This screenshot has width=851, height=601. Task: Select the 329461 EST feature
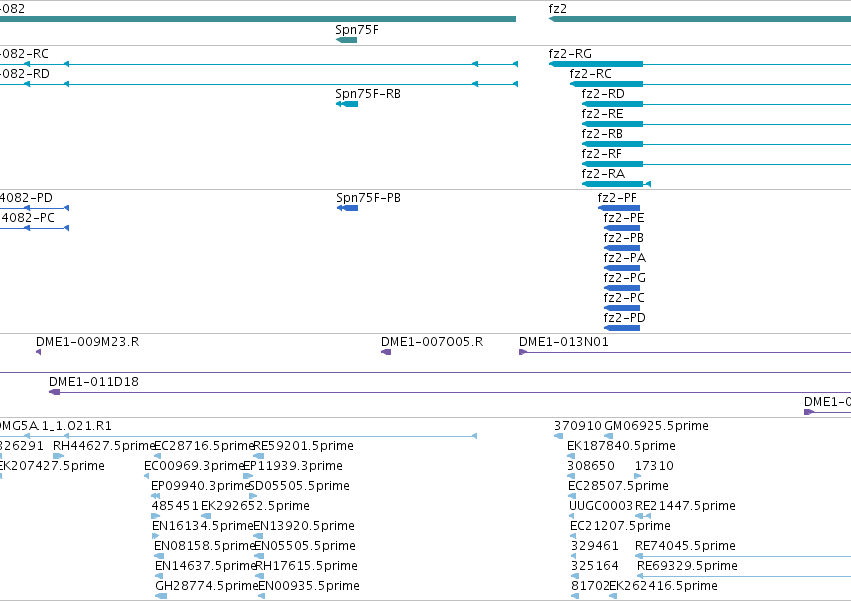575,556
